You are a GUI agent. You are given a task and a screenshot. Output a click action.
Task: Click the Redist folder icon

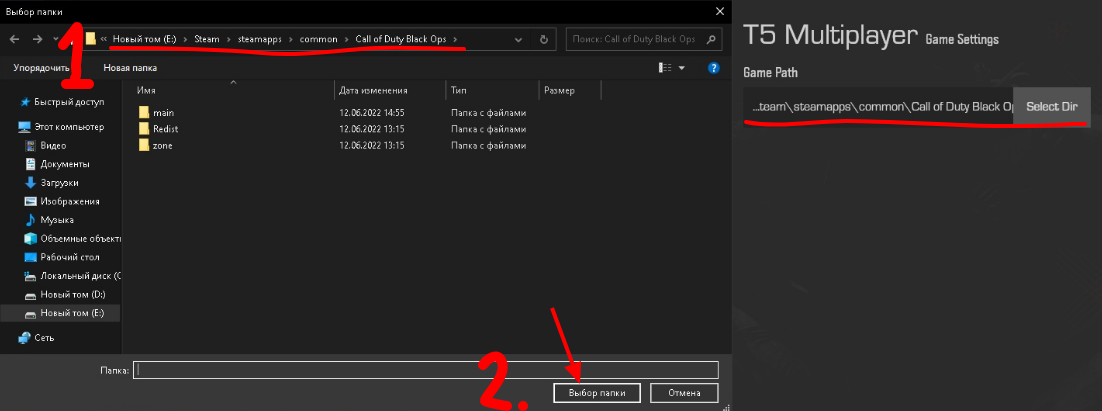144,129
